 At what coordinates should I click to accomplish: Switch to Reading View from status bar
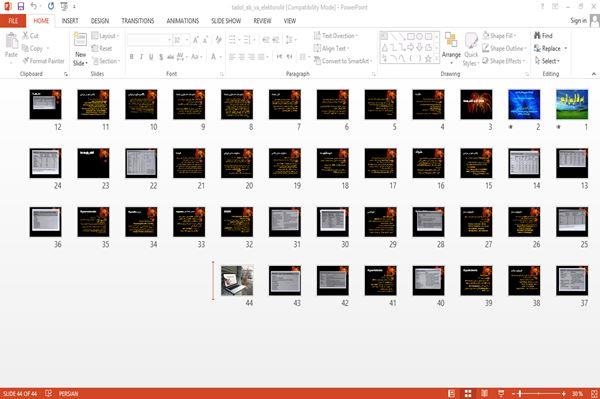[484, 393]
